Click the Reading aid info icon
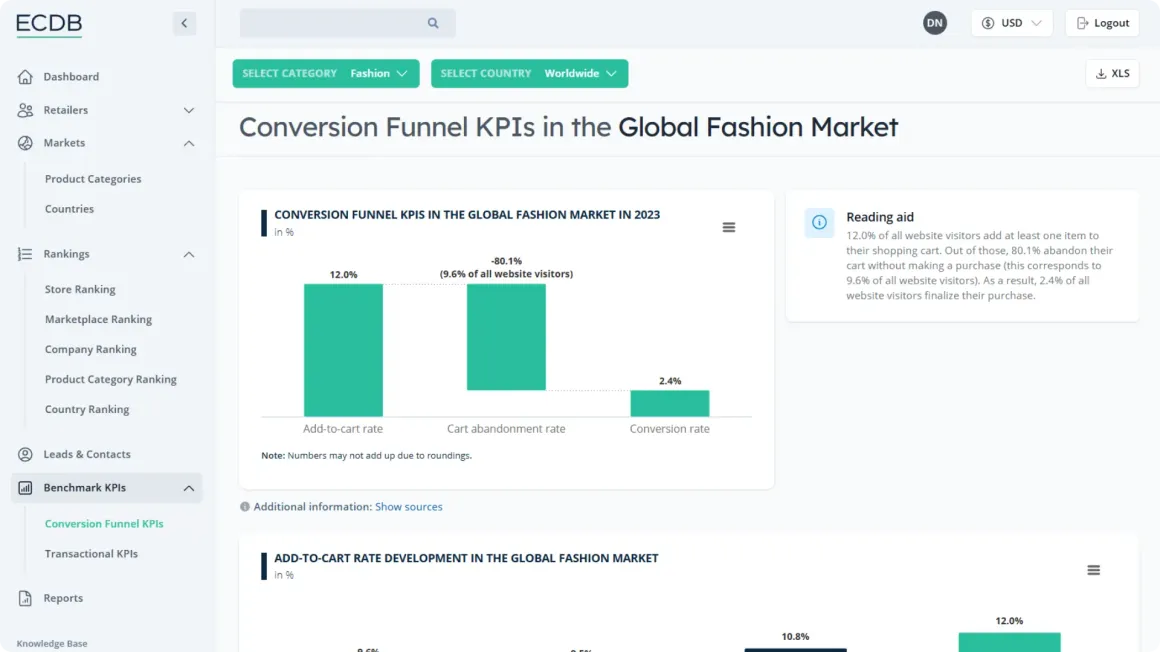Screen dimensions: 1160x652 pos(819,222)
